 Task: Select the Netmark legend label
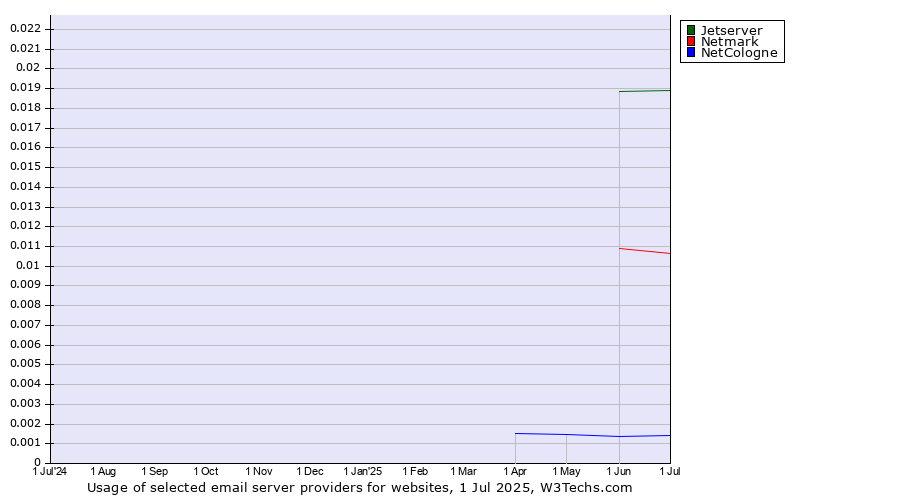pyautogui.click(x=730, y=41)
